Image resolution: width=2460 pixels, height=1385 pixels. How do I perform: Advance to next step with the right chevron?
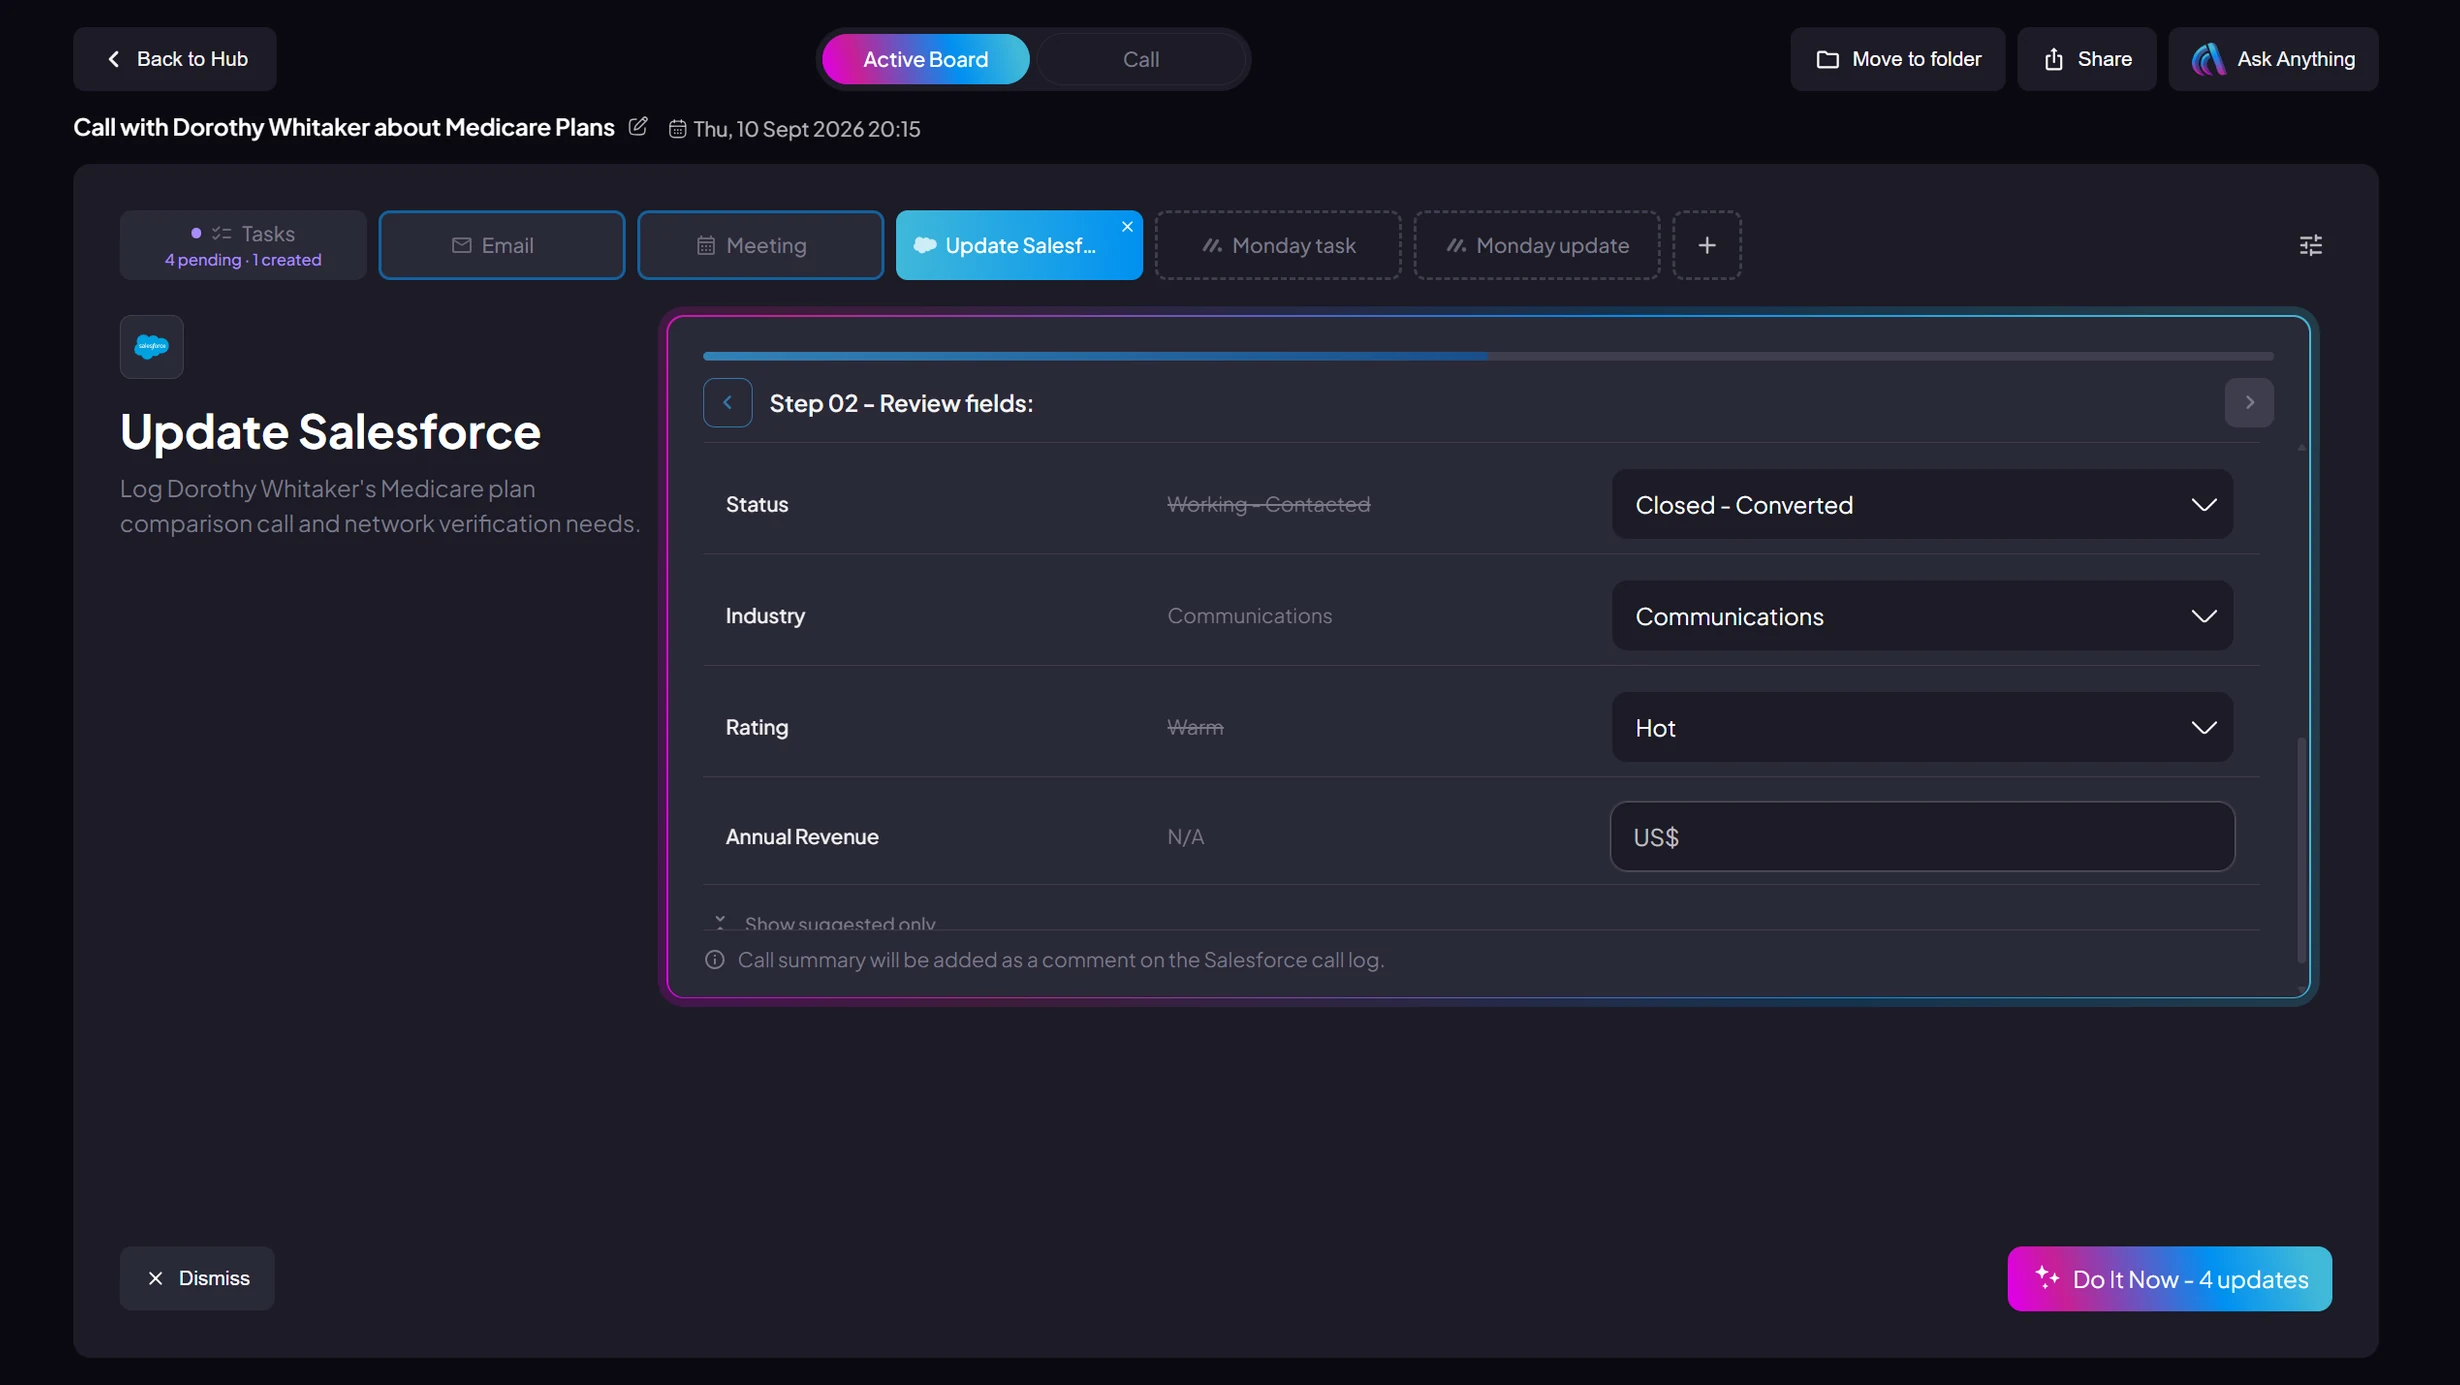2249,403
